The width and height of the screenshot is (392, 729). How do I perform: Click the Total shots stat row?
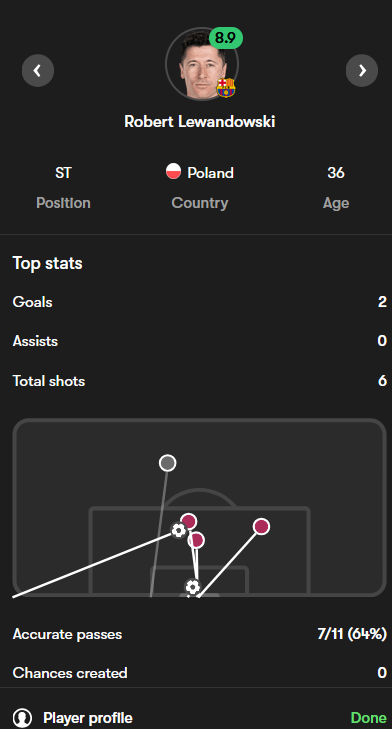point(200,381)
